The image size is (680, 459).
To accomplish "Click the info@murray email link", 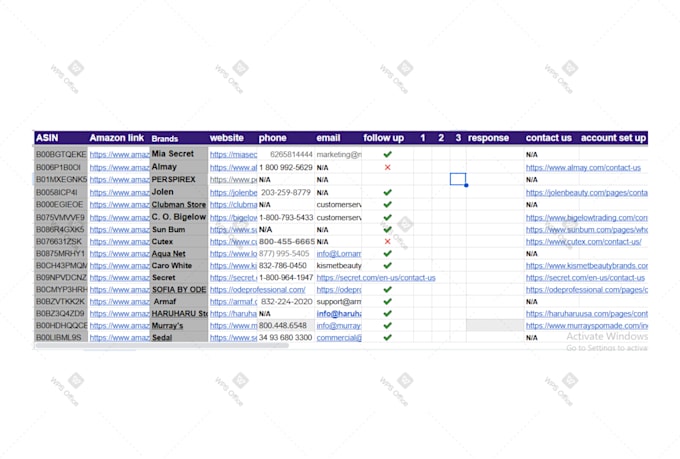I will [339, 325].
